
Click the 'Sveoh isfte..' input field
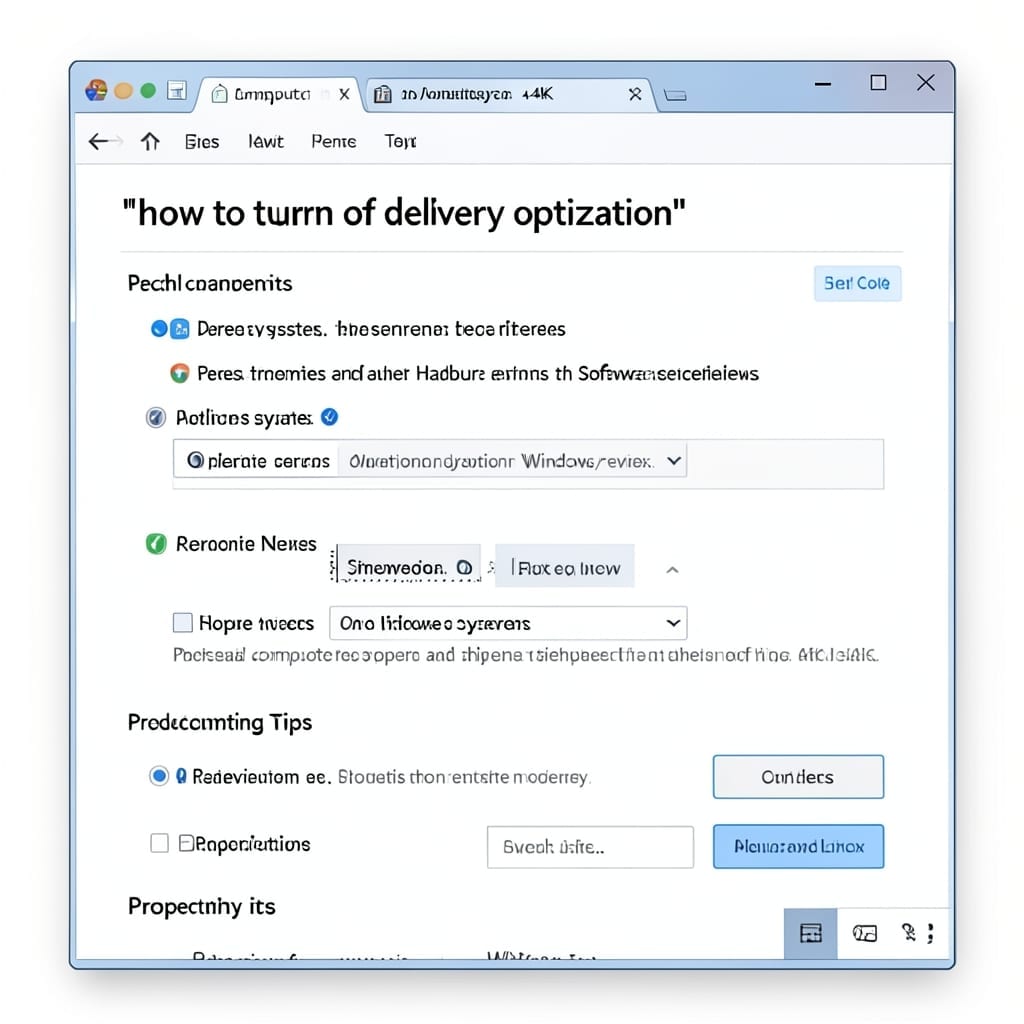click(x=590, y=847)
